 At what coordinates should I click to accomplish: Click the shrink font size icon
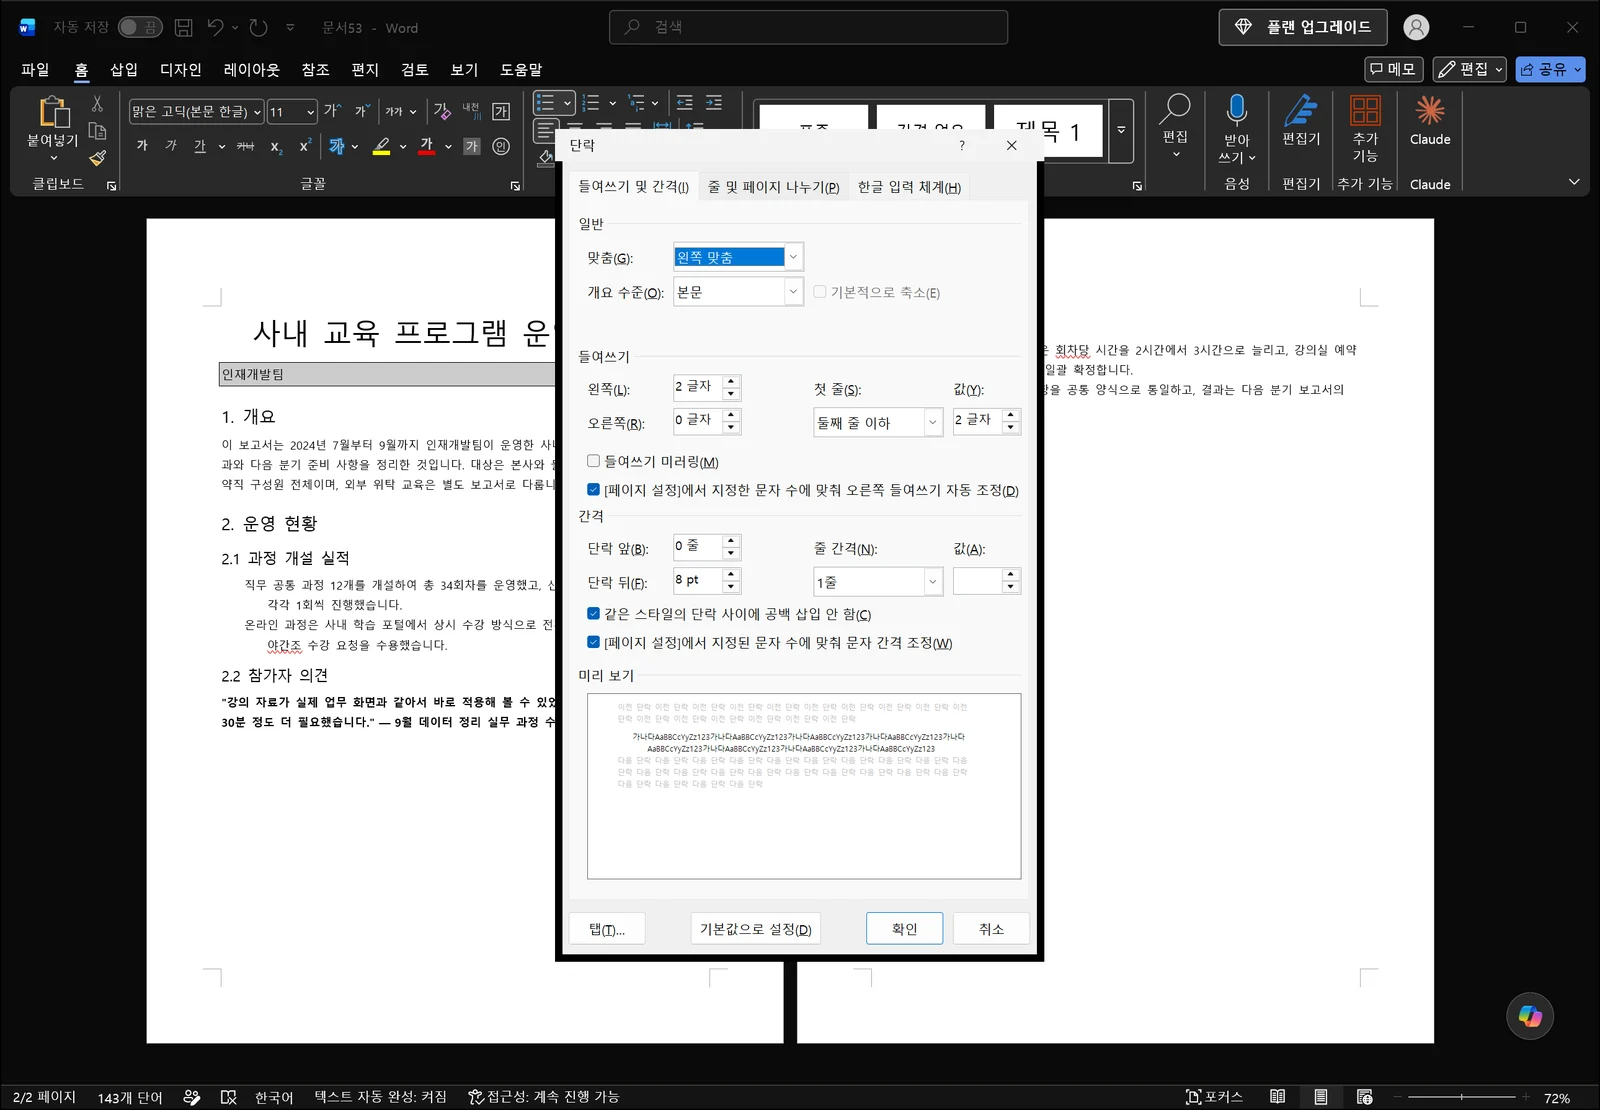[361, 111]
